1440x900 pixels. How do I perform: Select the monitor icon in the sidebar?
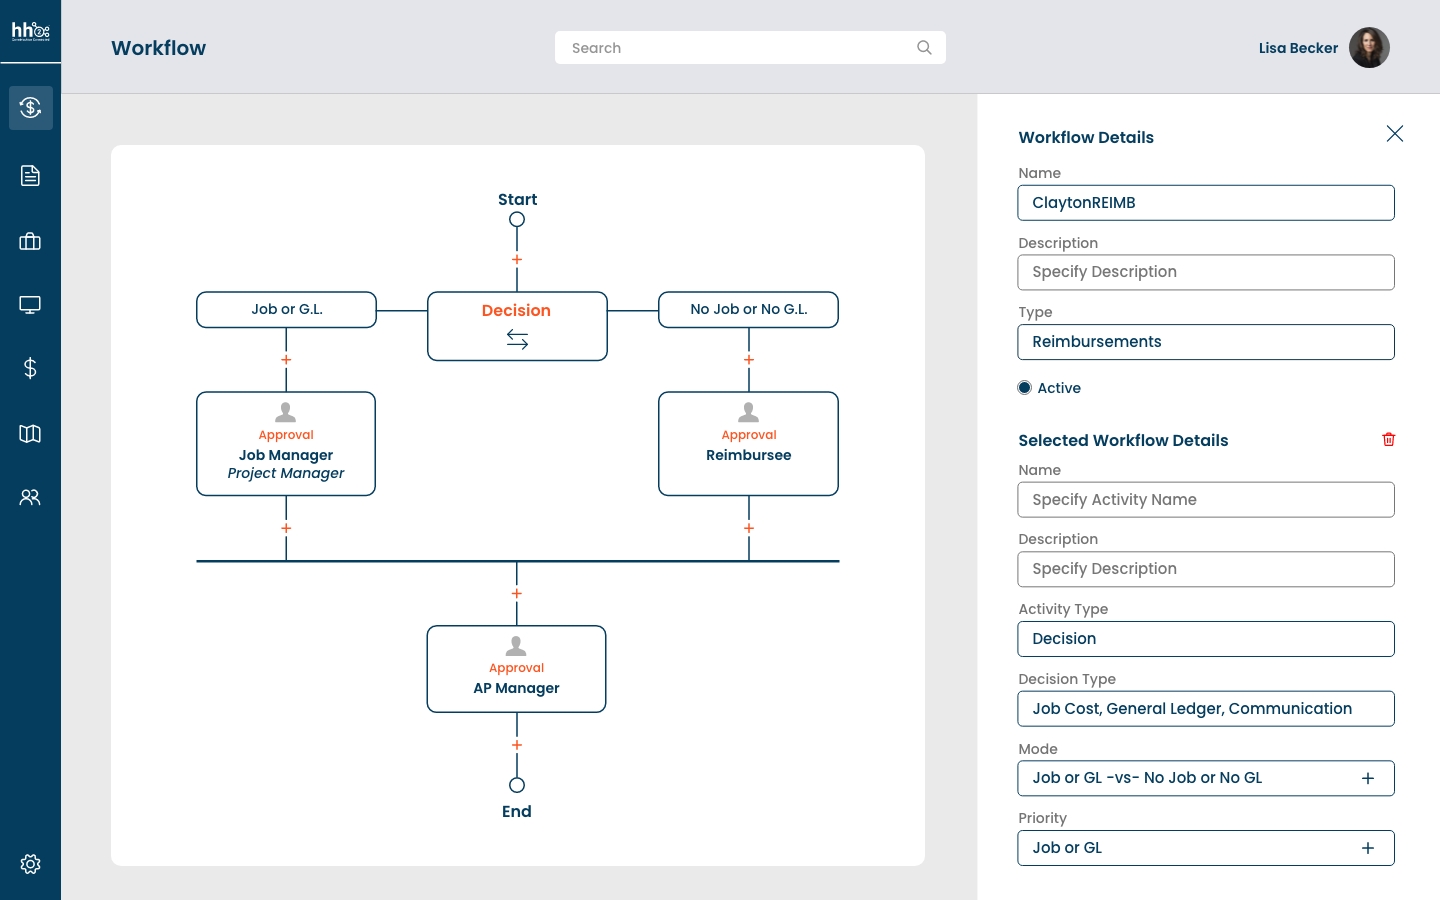point(30,304)
